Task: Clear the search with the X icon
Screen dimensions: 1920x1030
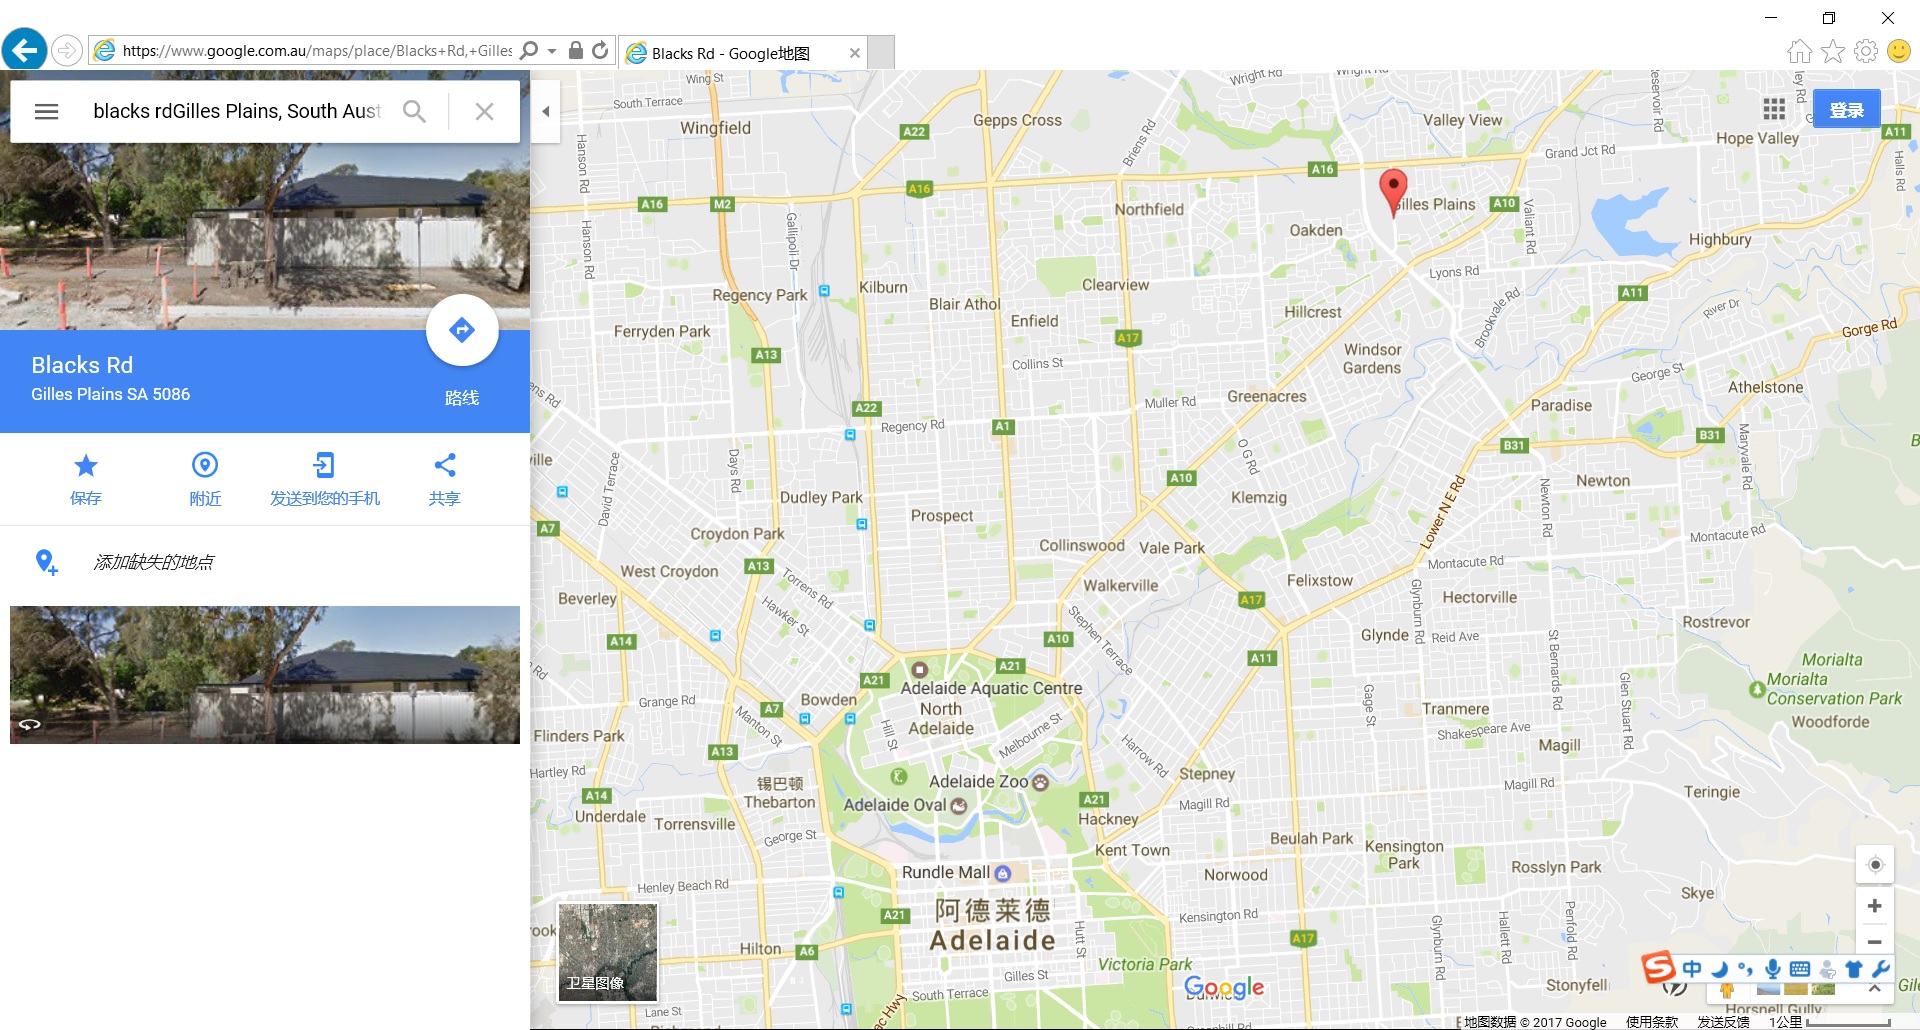Action: point(484,111)
